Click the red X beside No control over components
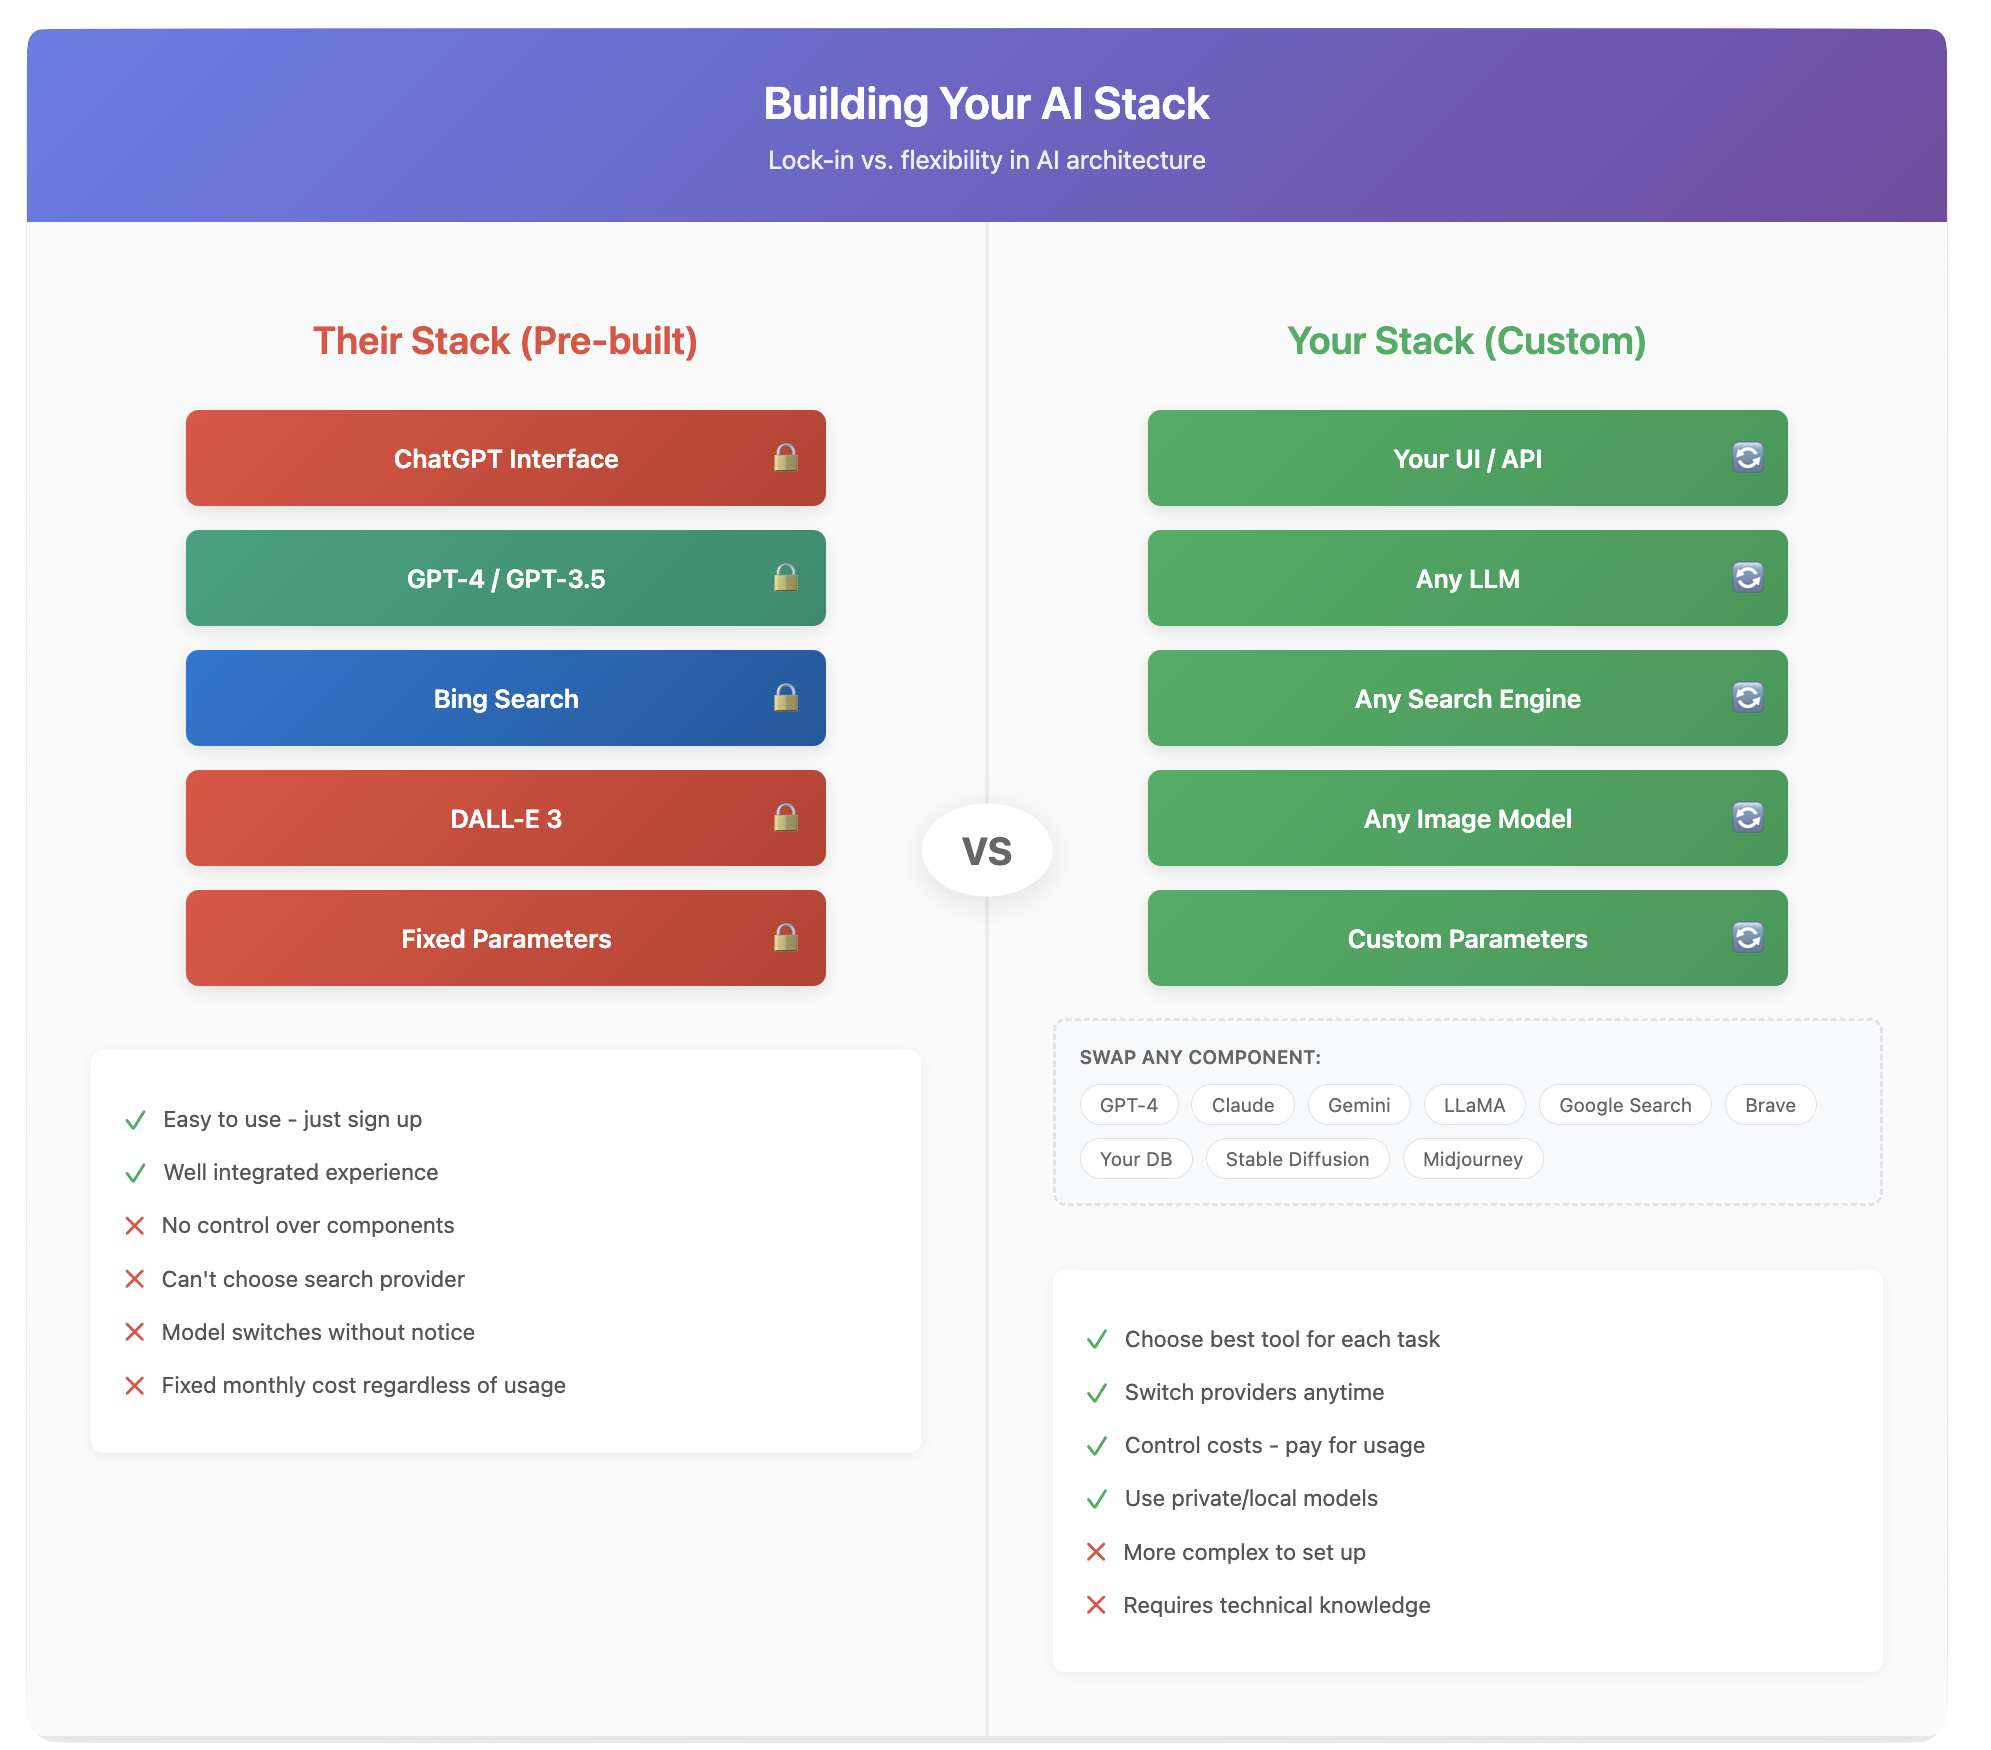Screen dimensions: 1991x1750 pos(134,1226)
